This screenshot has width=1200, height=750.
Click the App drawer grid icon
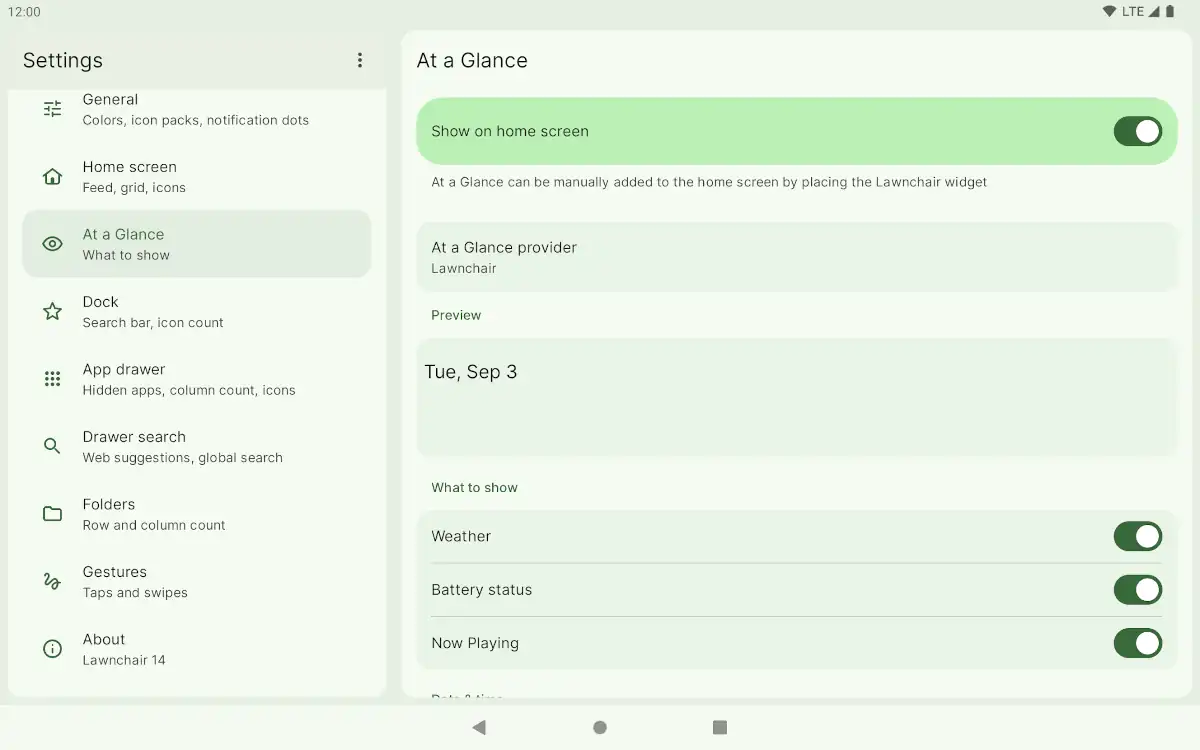point(52,379)
